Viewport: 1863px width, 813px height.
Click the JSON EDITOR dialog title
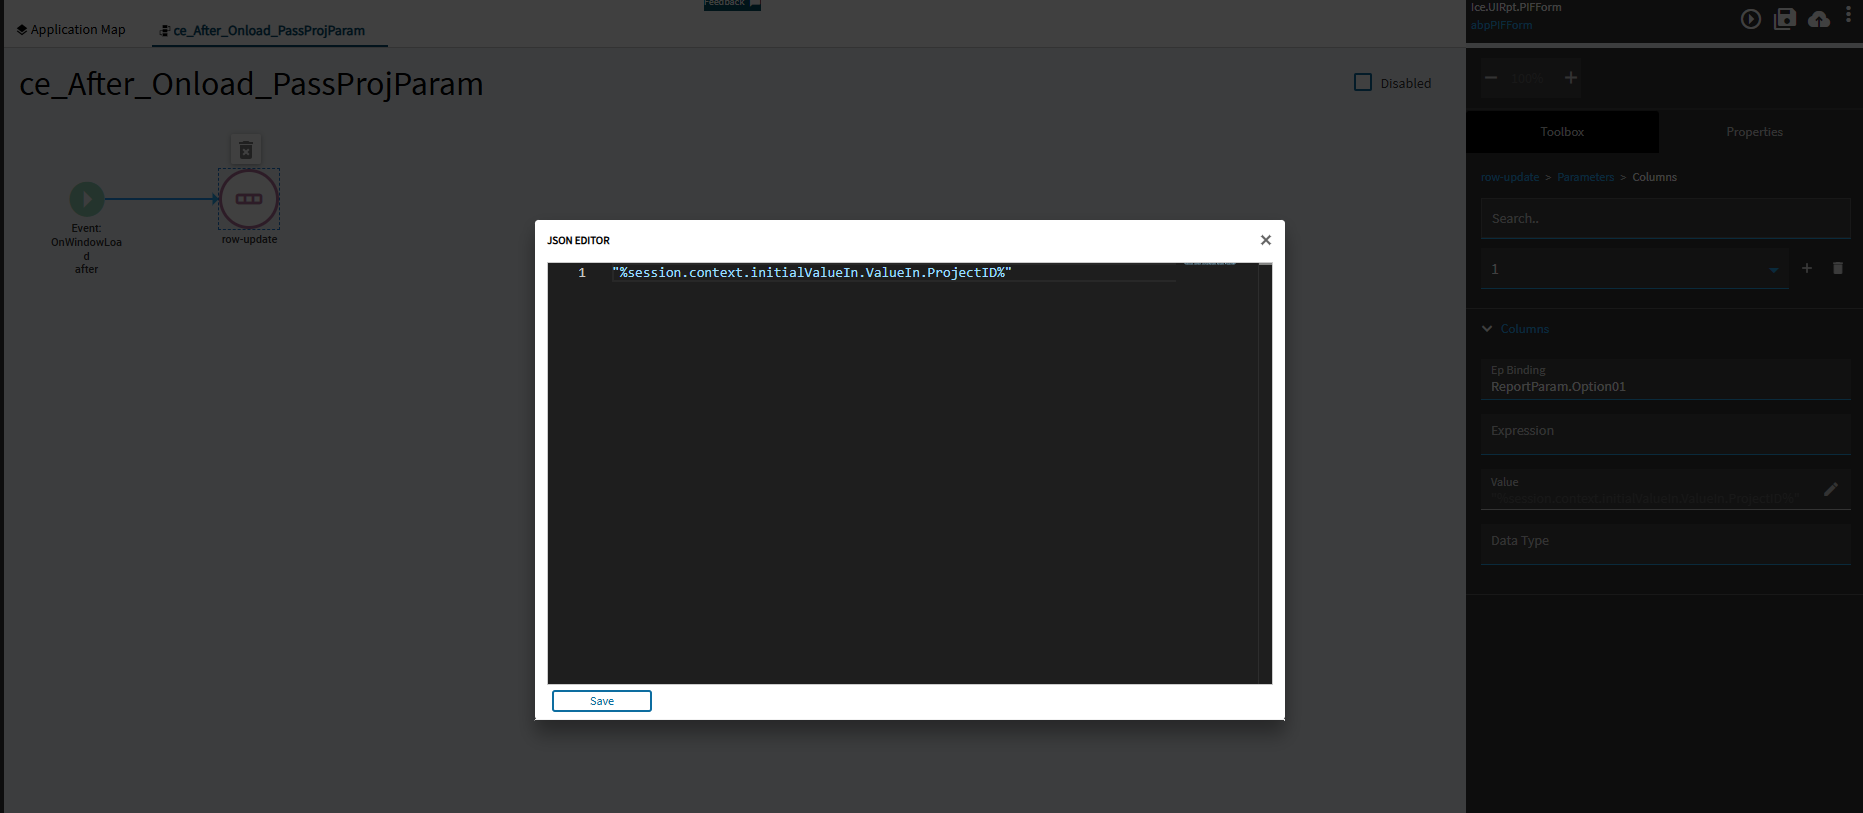578,240
